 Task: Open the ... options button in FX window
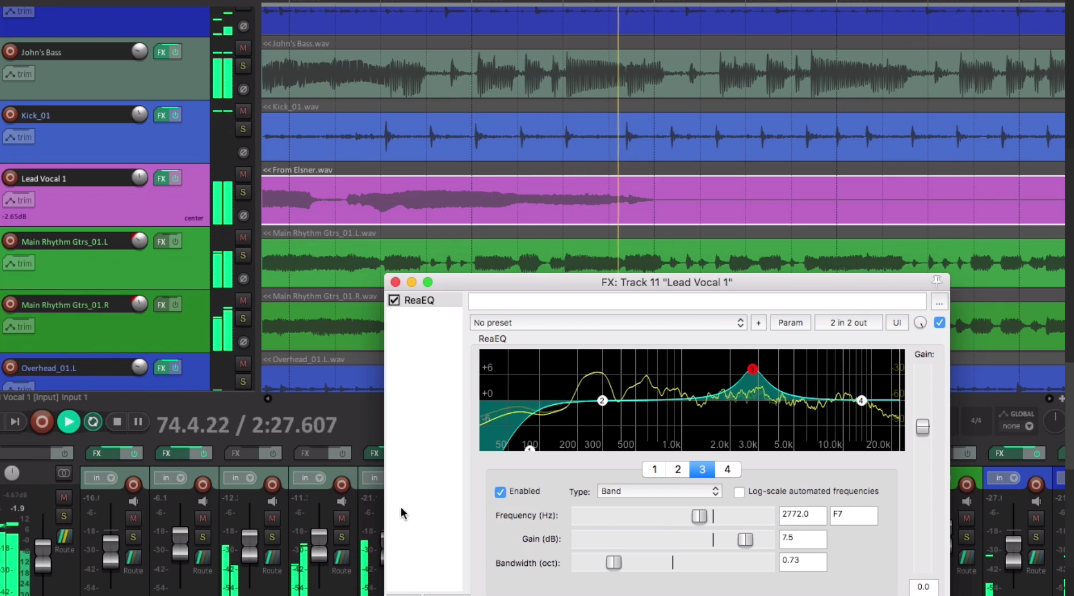(x=939, y=302)
